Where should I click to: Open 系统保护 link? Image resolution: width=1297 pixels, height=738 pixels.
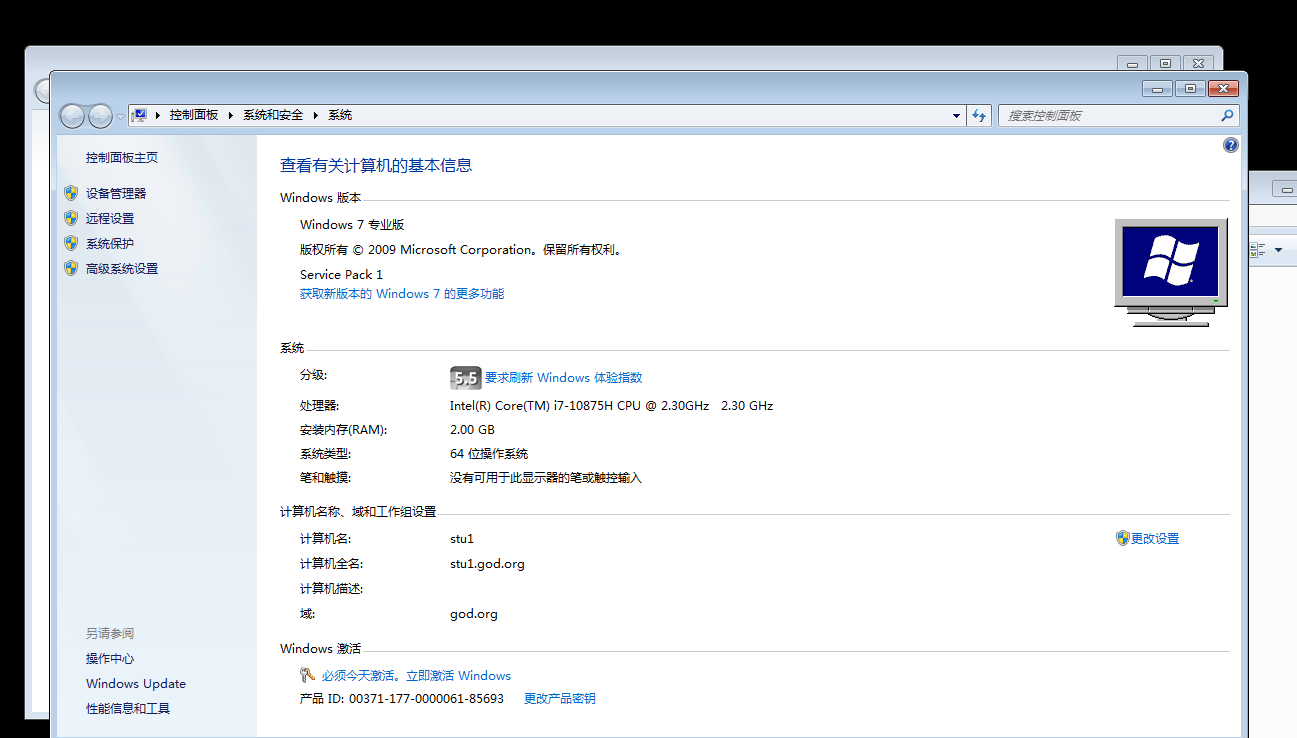point(110,244)
